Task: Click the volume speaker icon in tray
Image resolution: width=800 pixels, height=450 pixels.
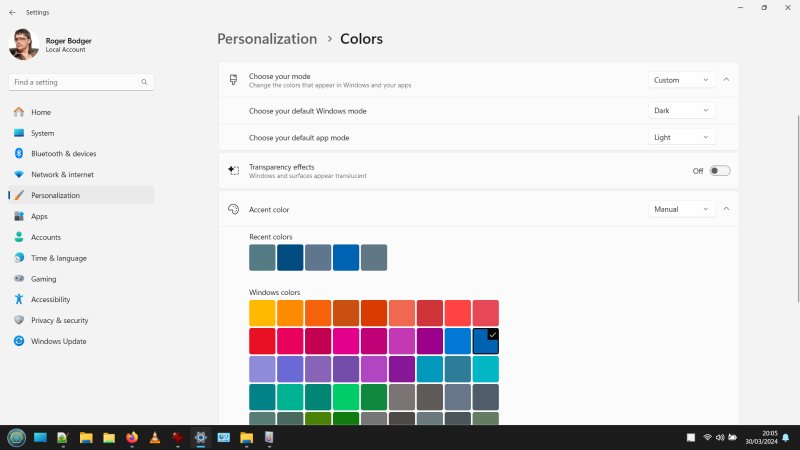Action: [720, 438]
